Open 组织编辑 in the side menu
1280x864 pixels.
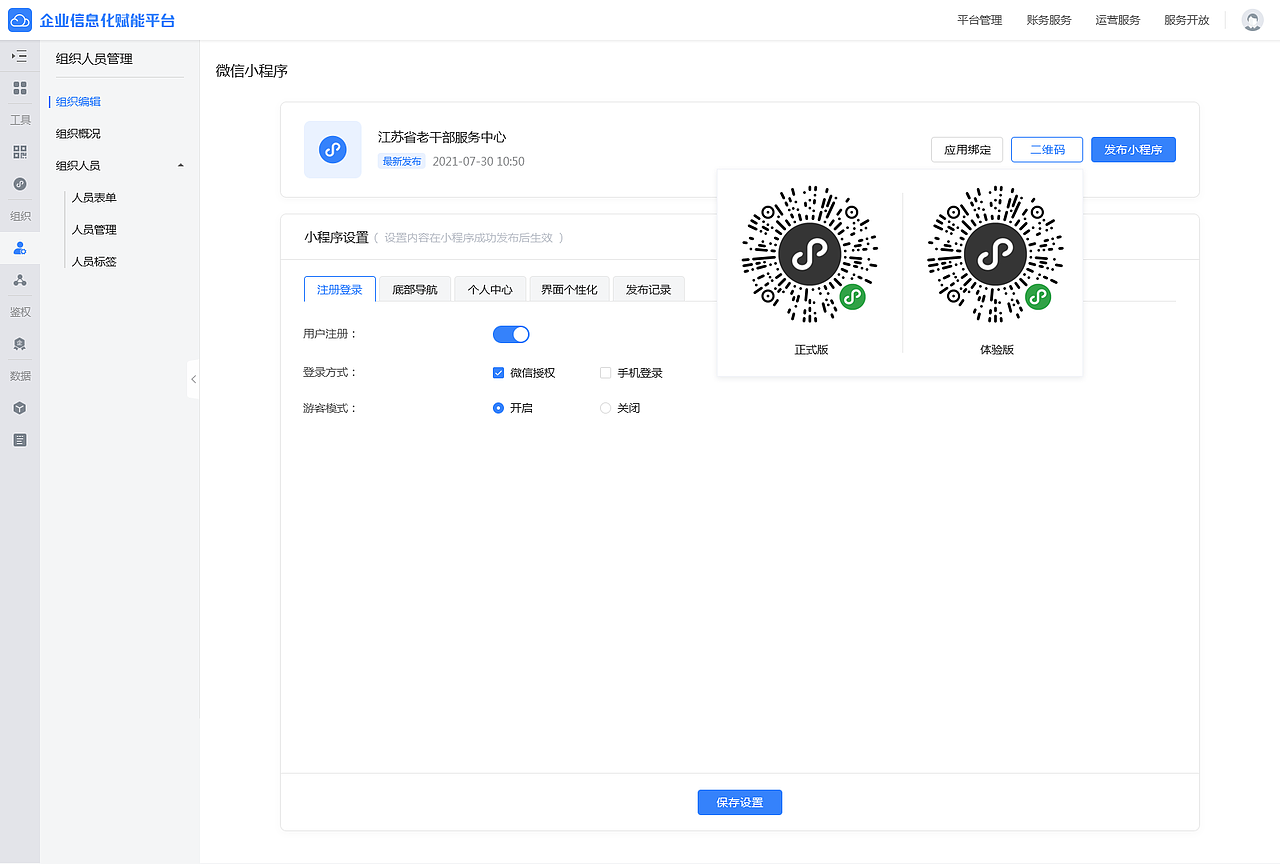click(78, 101)
